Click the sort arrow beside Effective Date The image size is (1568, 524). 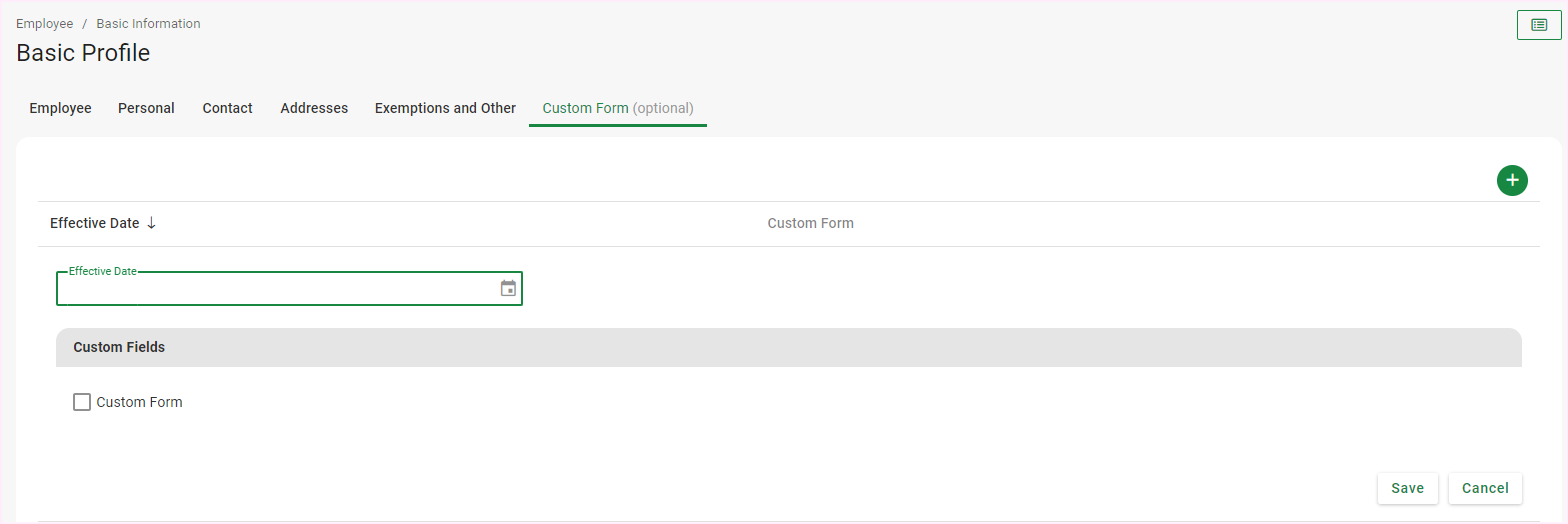[x=151, y=223]
